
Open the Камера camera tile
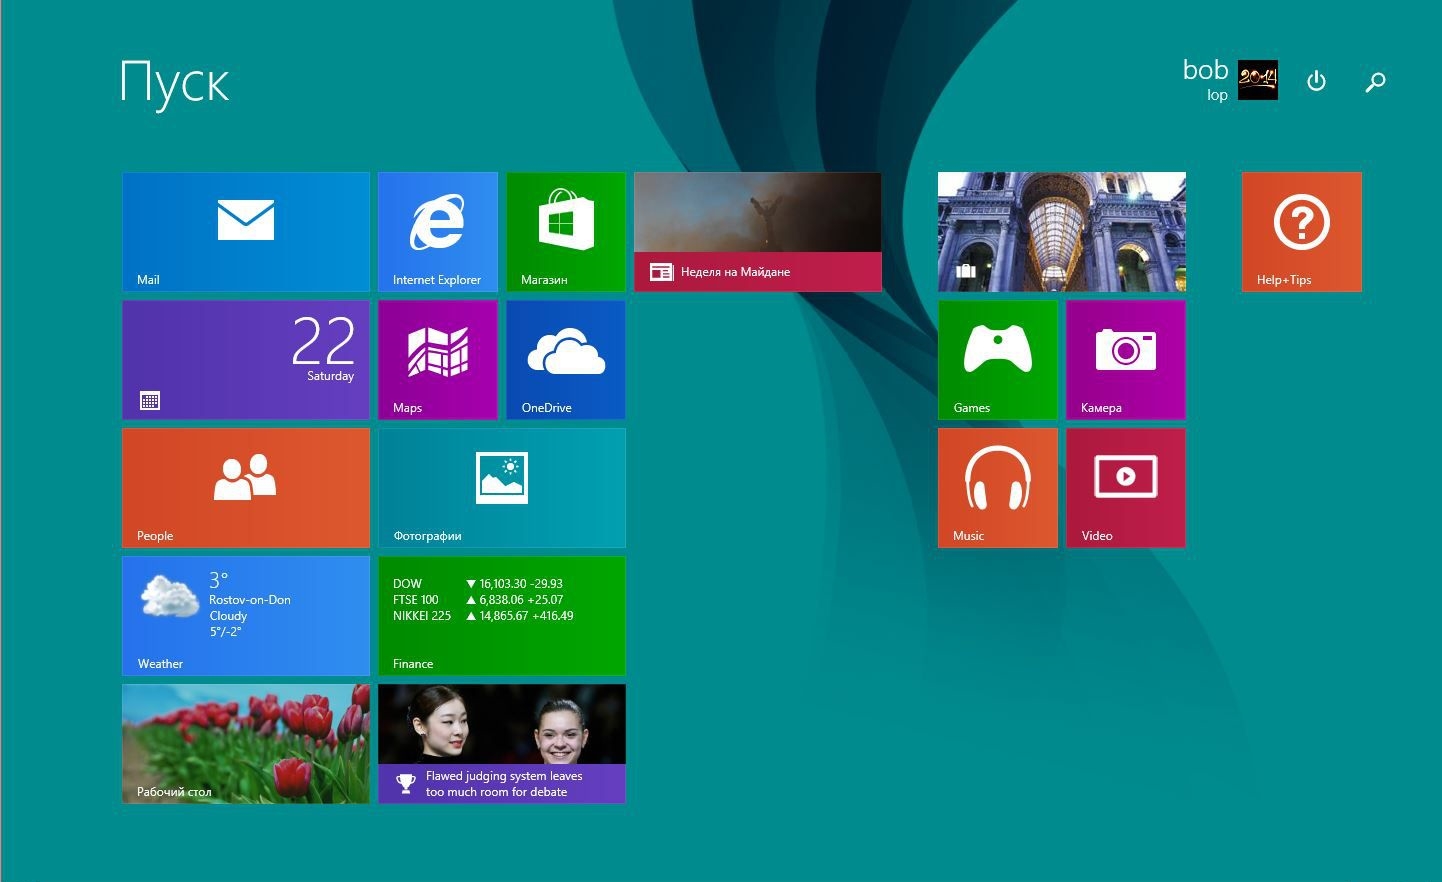point(1125,359)
